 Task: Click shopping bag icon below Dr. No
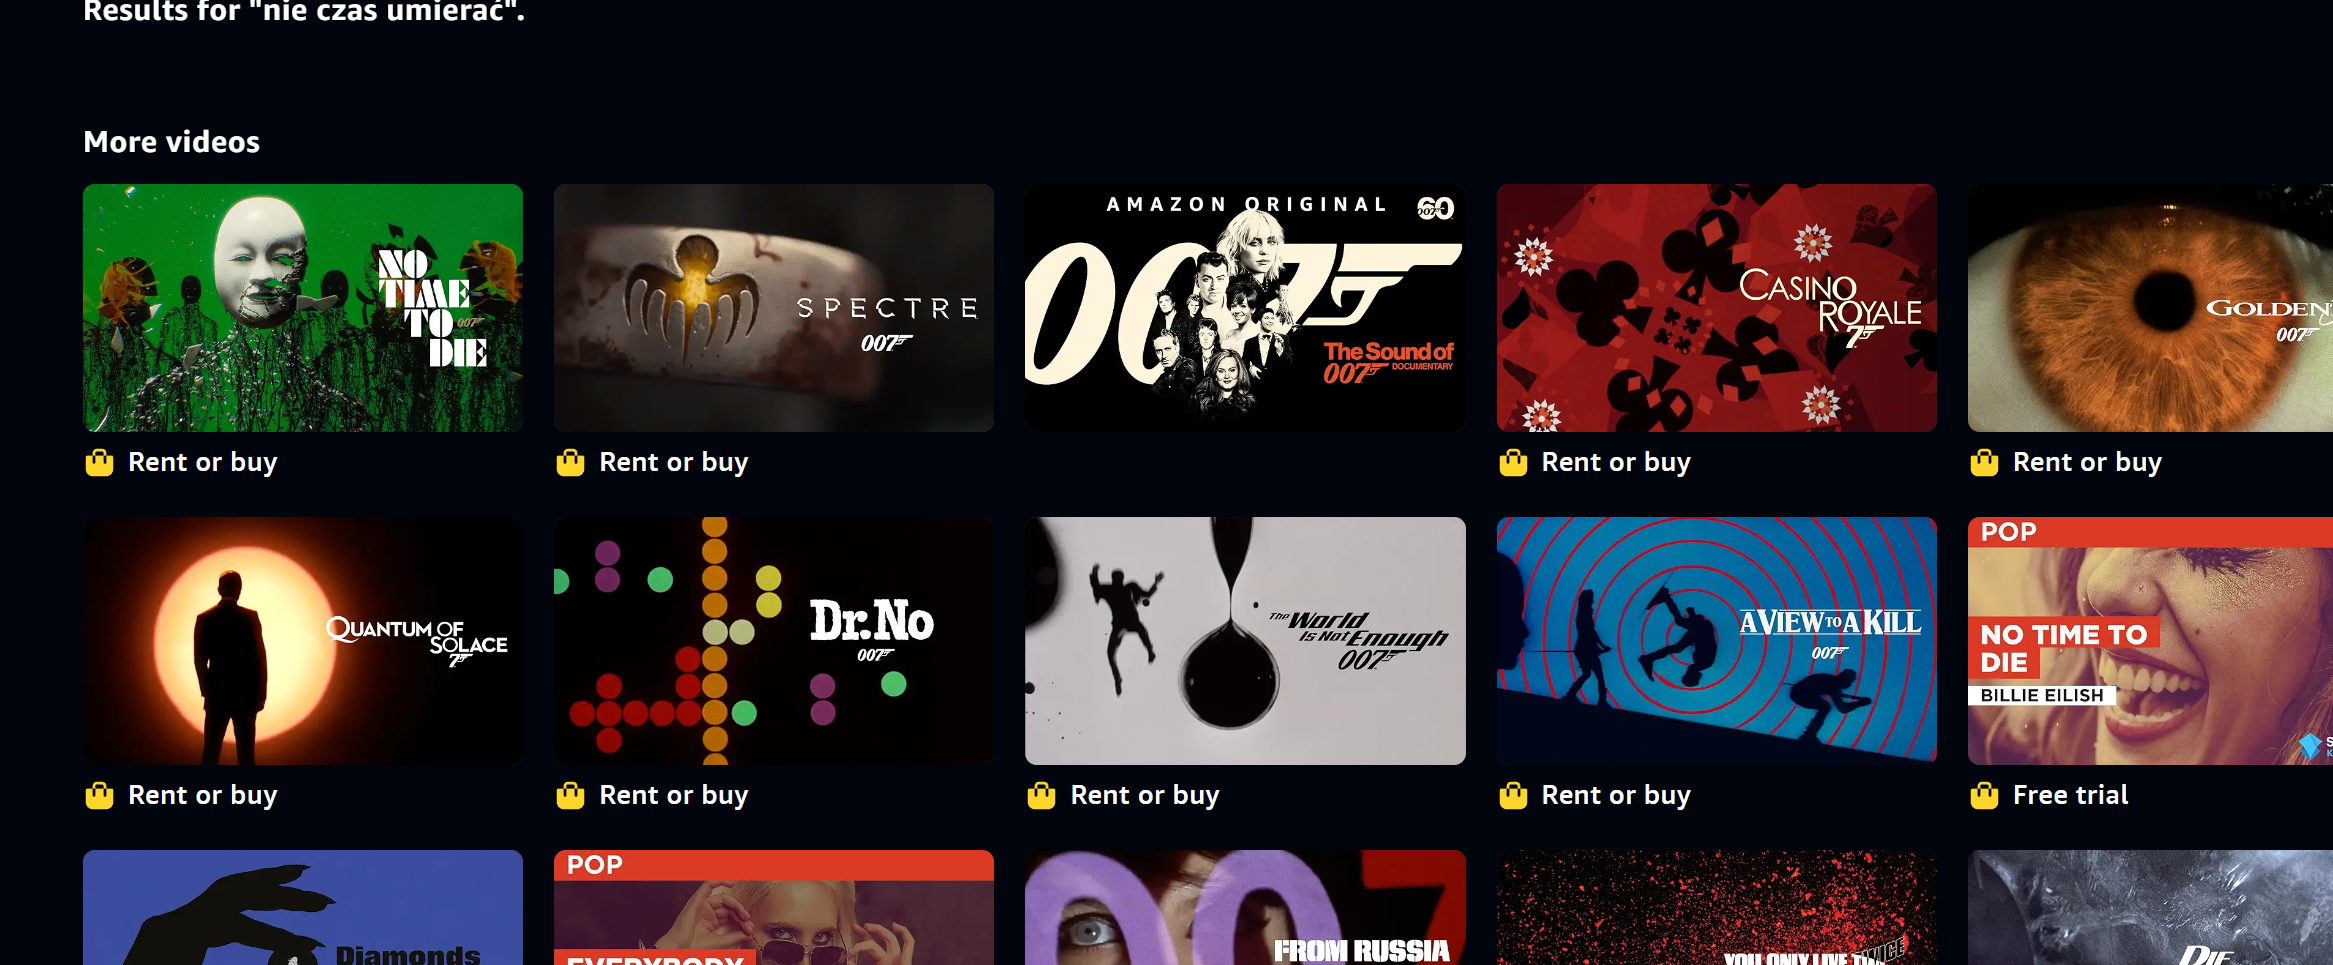(x=570, y=795)
